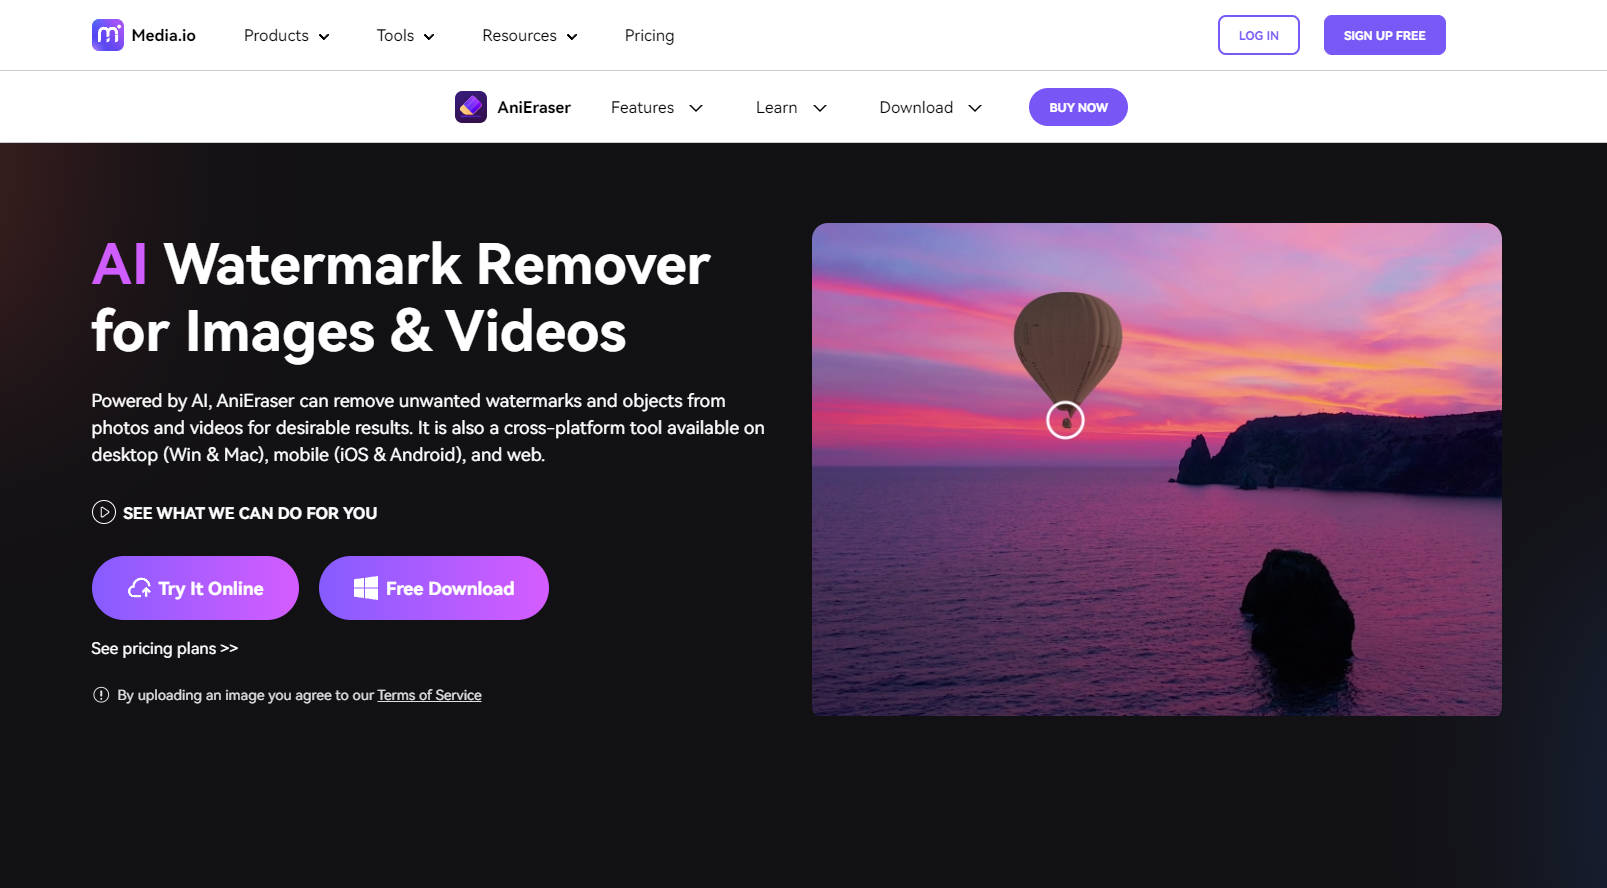Click the AniEraser app icon
1607x888 pixels.
(x=471, y=107)
